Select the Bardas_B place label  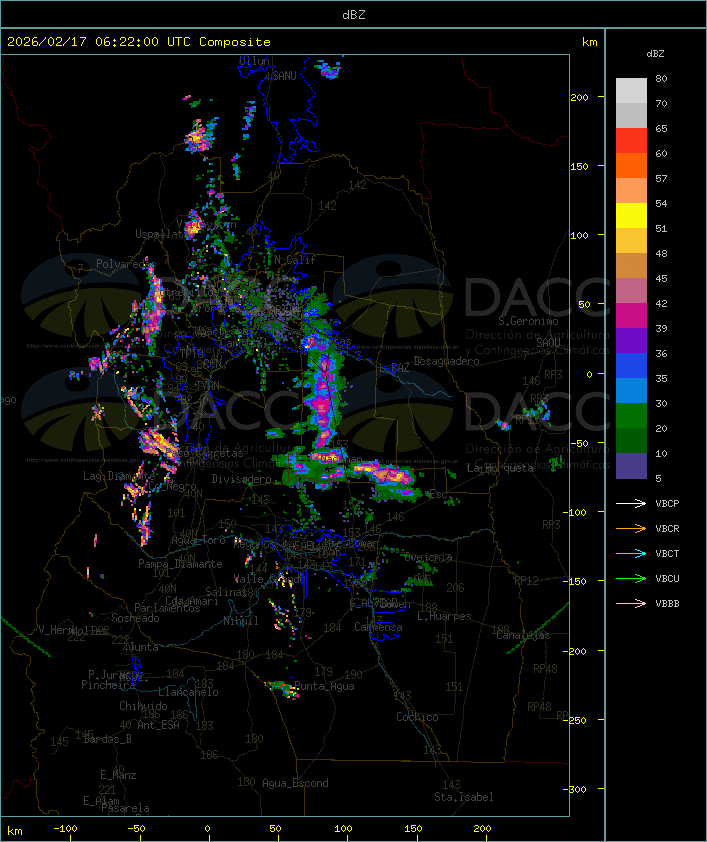pyautogui.click(x=107, y=739)
